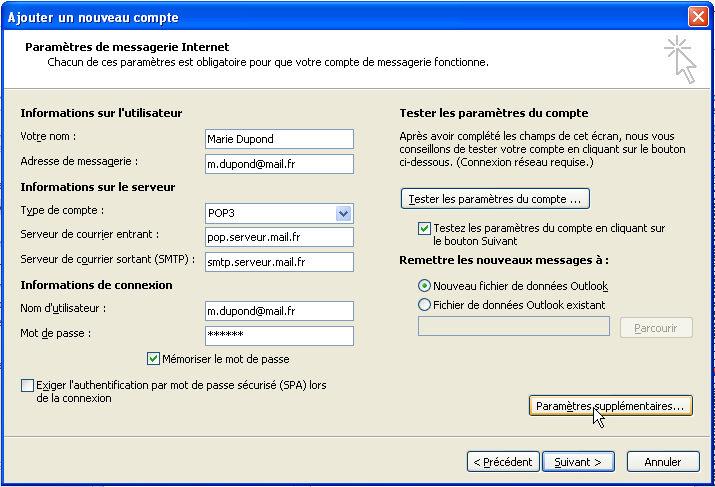Choose Fichier de données Outlook existant radio
The width and height of the screenshot is (715, 487).
click(424, 305)
